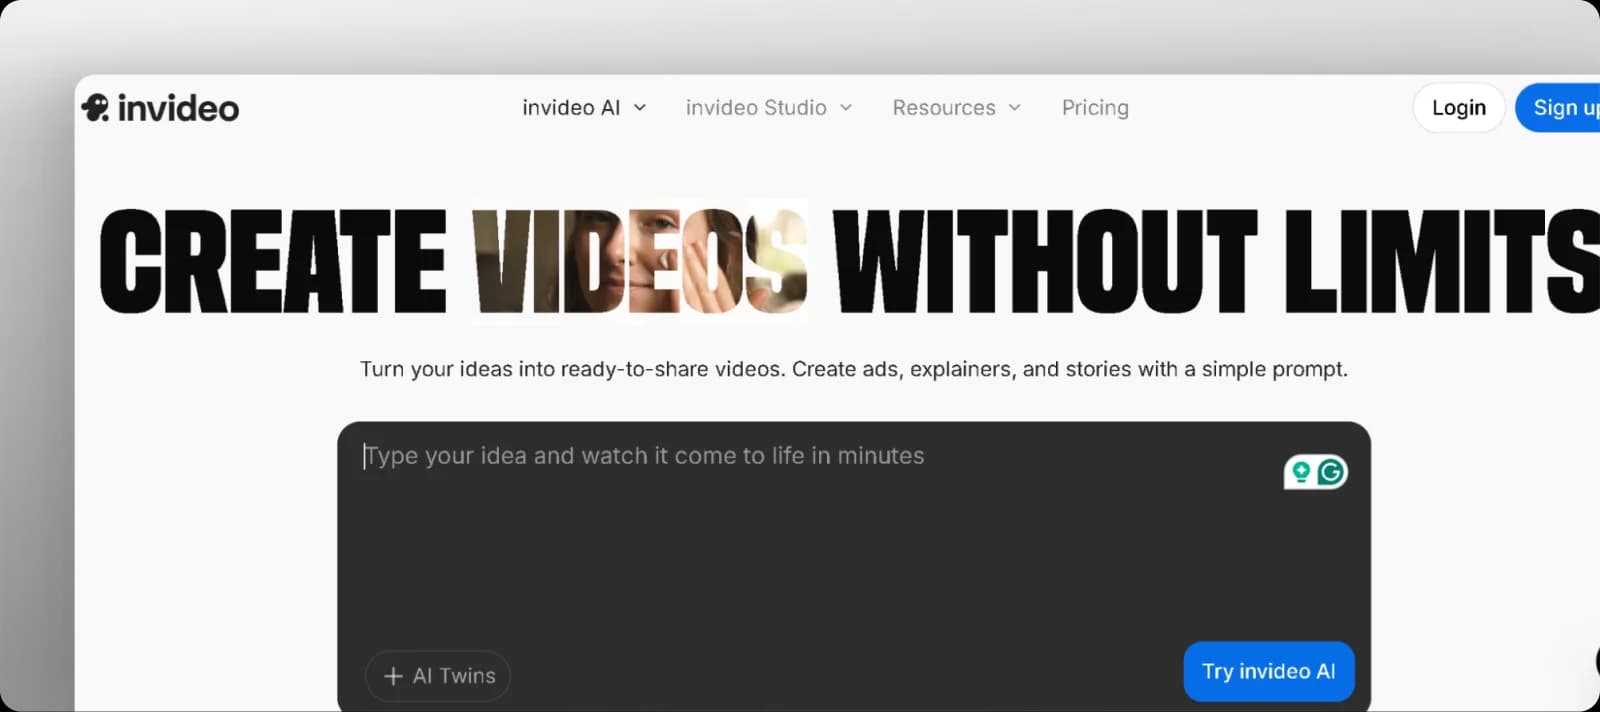Click the invideo logo
The height and width of the screenshot is (712, 1600).
[160, 108]
